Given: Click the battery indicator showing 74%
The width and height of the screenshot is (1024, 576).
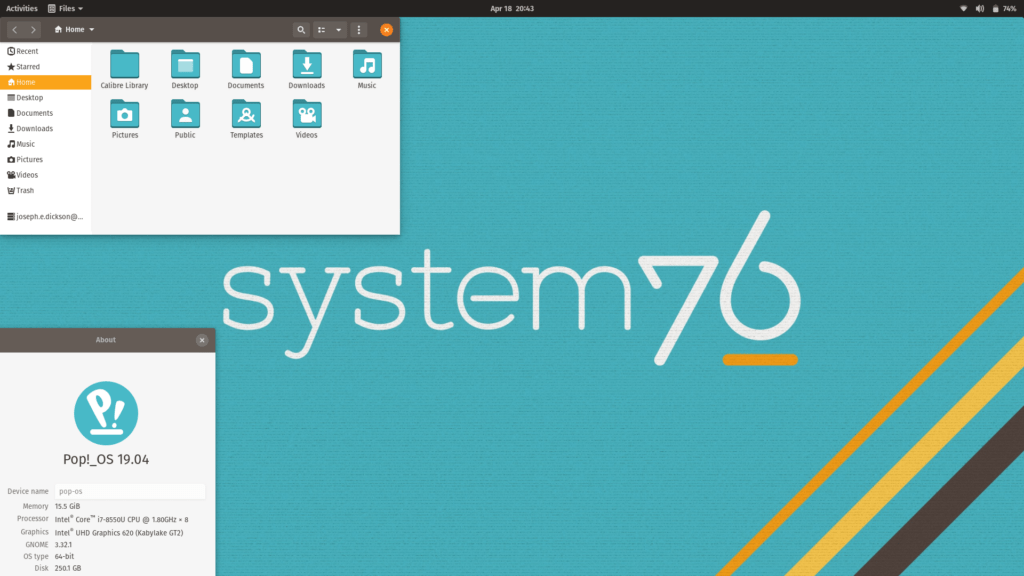Looking at the screenshot, I should pyautogui.click(x=1001, y=8).
